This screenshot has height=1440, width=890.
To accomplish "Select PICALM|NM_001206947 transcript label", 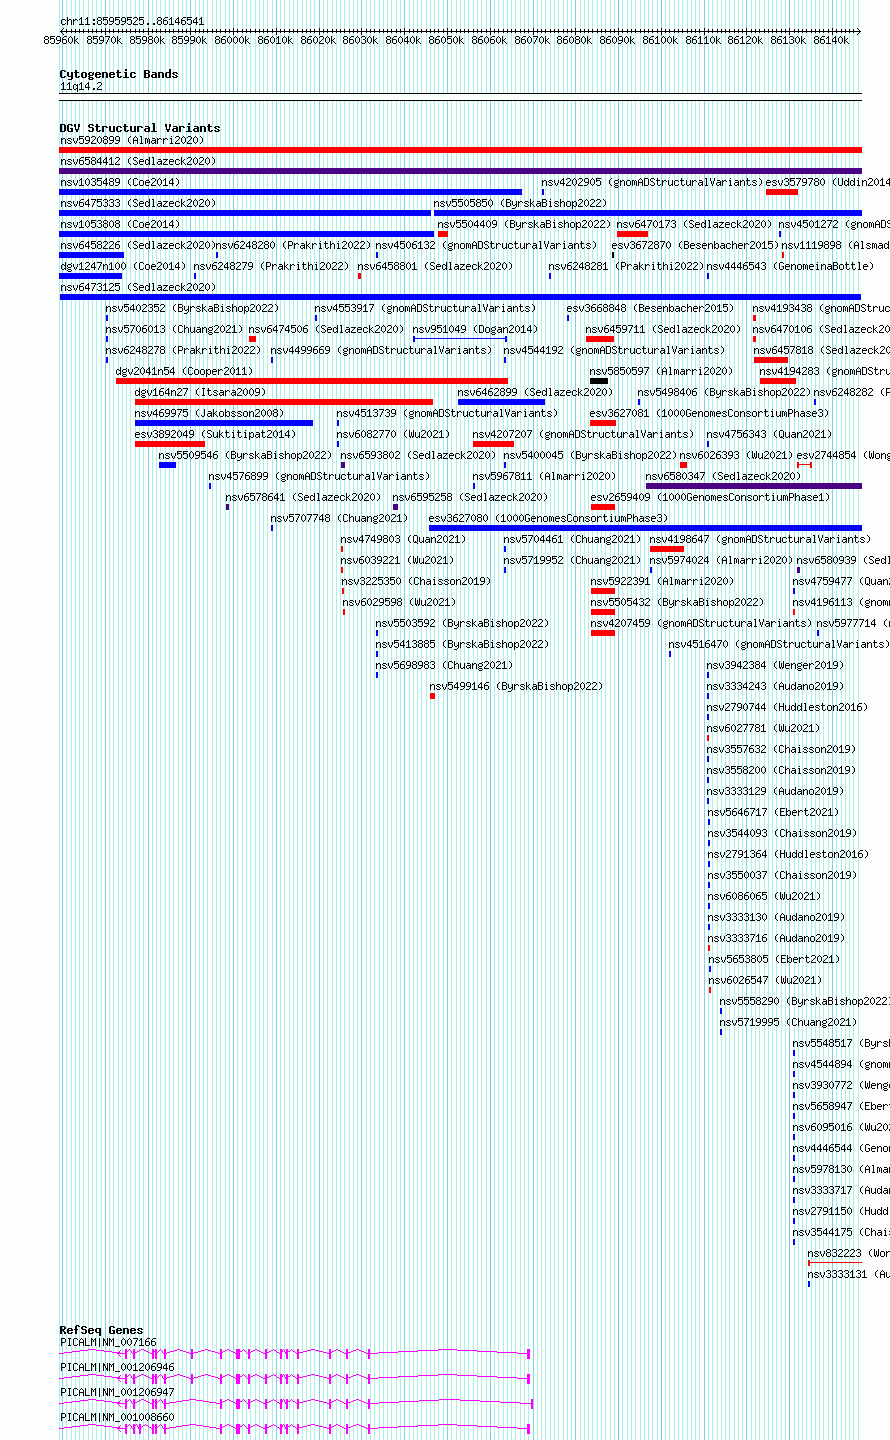I will (117, 1392).
